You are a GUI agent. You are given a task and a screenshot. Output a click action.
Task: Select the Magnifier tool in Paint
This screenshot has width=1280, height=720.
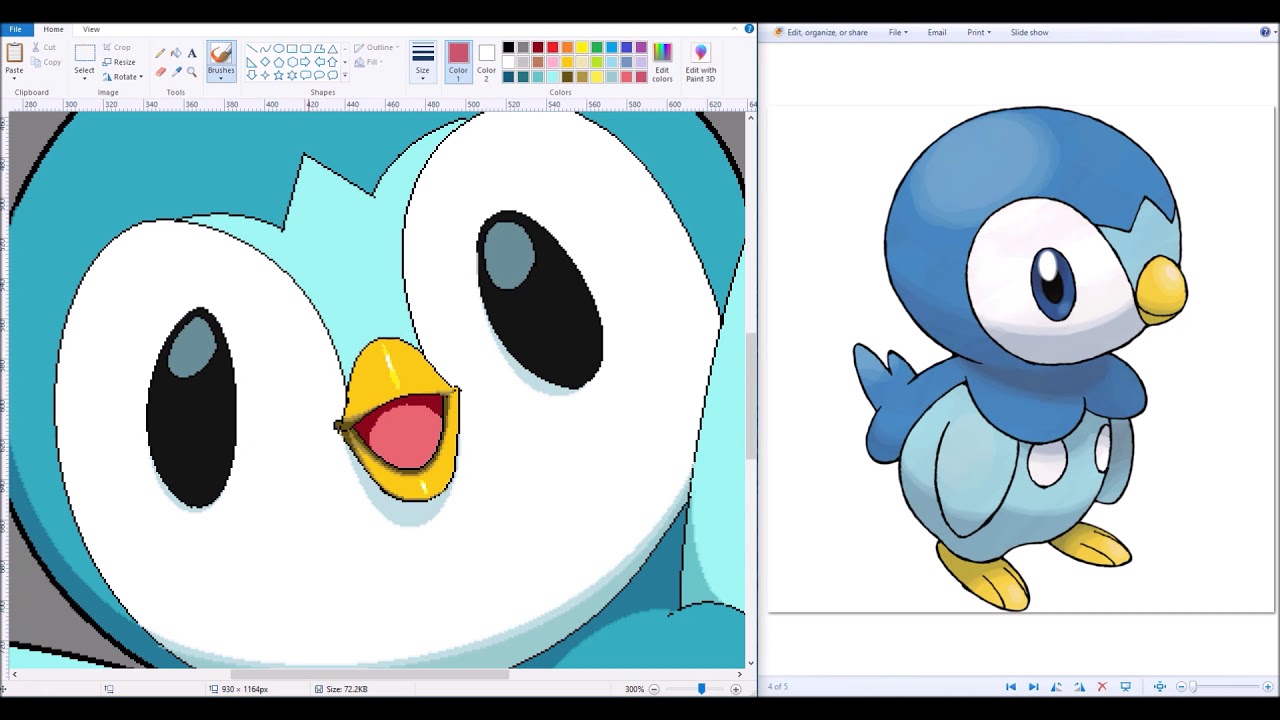(x=192, y=72)
